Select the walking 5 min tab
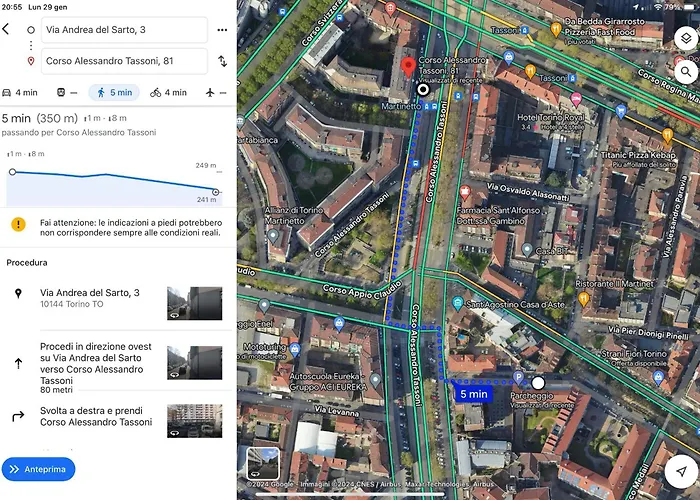Viewport: 700px width, 500px height. pyautogui.click(x=114, y=92)
